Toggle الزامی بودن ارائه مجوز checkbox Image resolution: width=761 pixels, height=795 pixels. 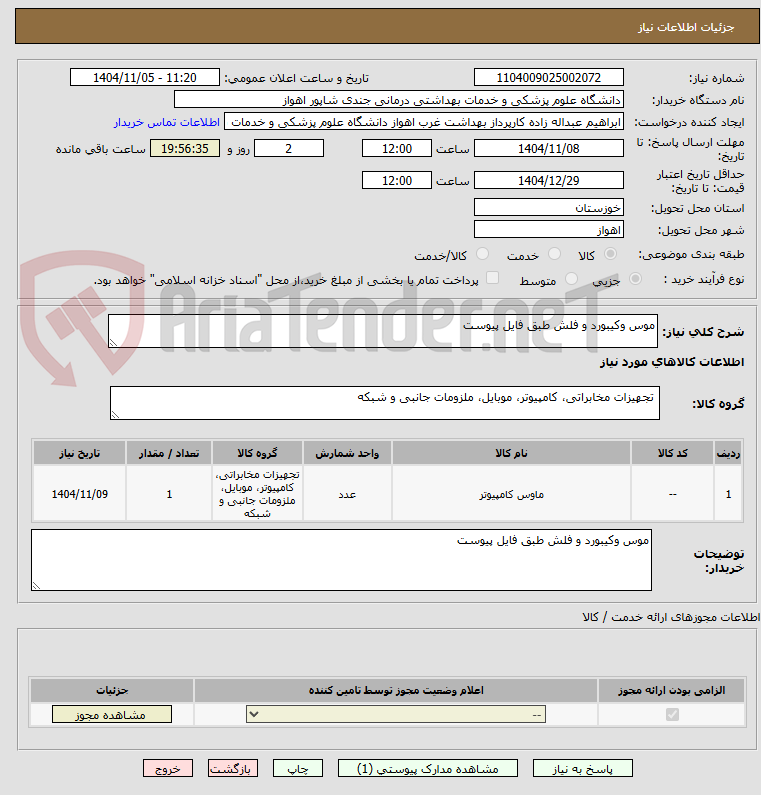point(672,714)
